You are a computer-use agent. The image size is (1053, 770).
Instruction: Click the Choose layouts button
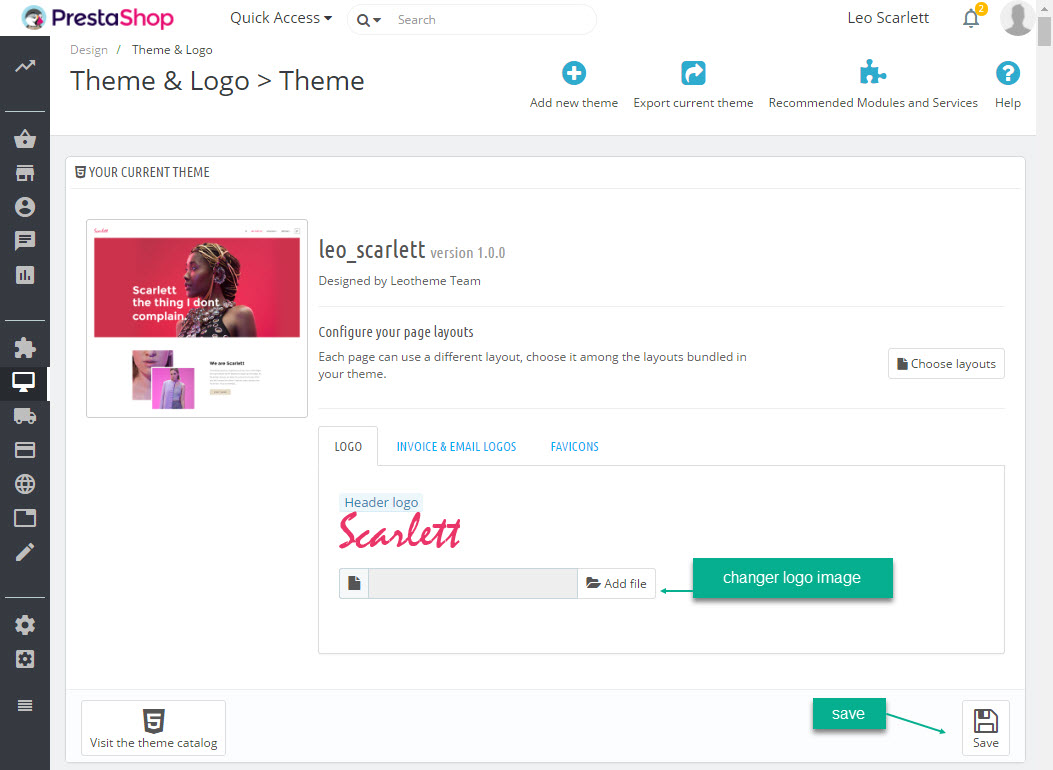946,363
